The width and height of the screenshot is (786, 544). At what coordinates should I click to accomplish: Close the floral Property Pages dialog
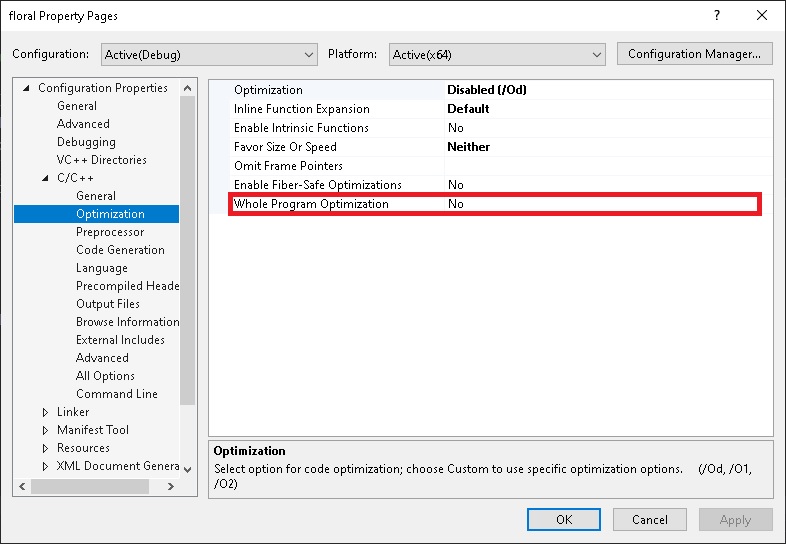762,16
